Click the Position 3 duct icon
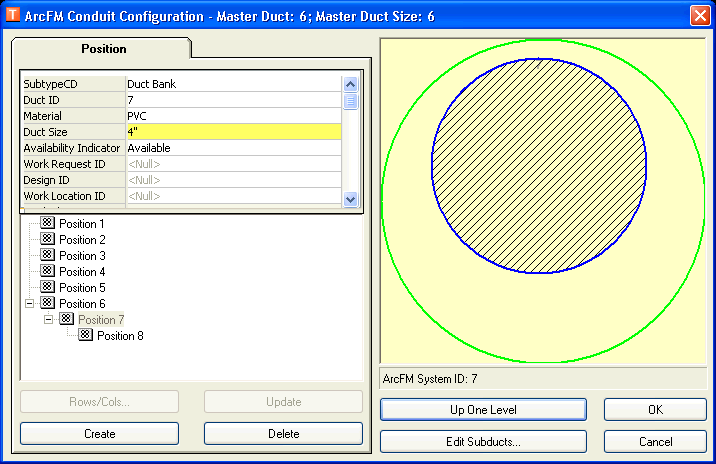716x464 pixels. click(47, 255)
